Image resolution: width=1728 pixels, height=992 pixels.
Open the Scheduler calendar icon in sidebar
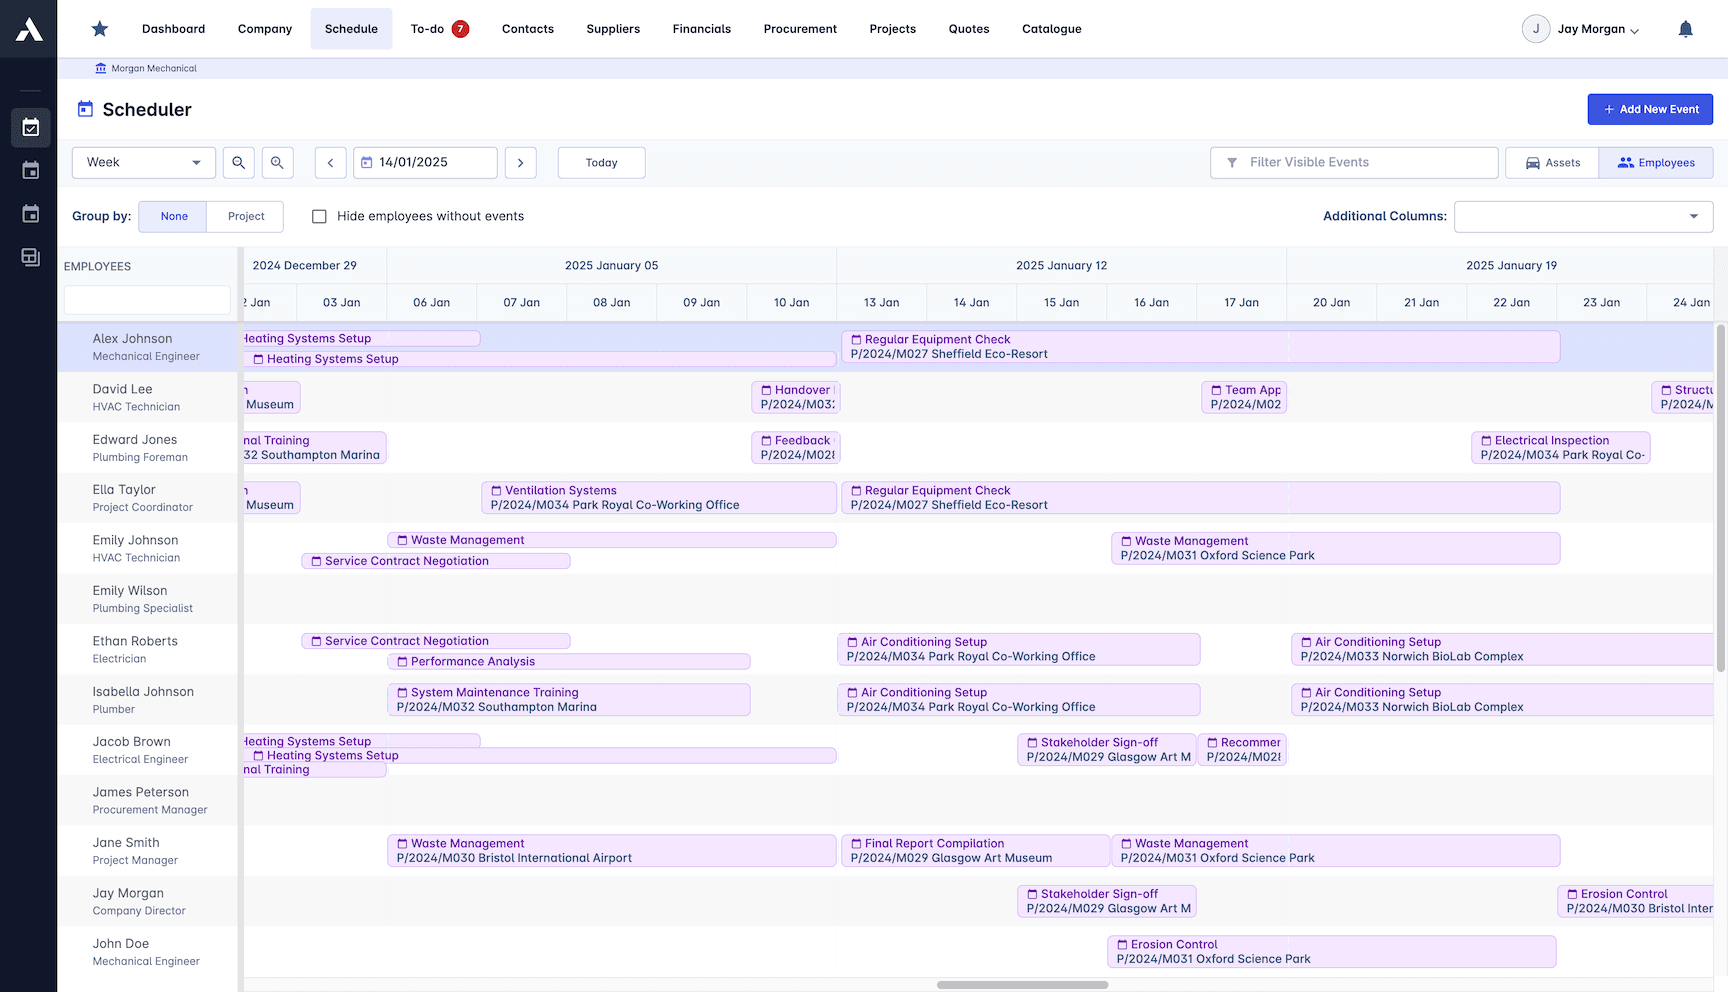(x=30, y=128)
